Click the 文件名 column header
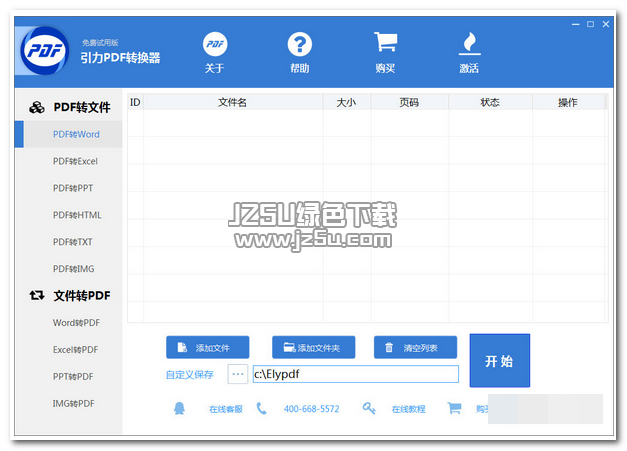The width and height of the screenshot is (627, 451). point(233,102)
